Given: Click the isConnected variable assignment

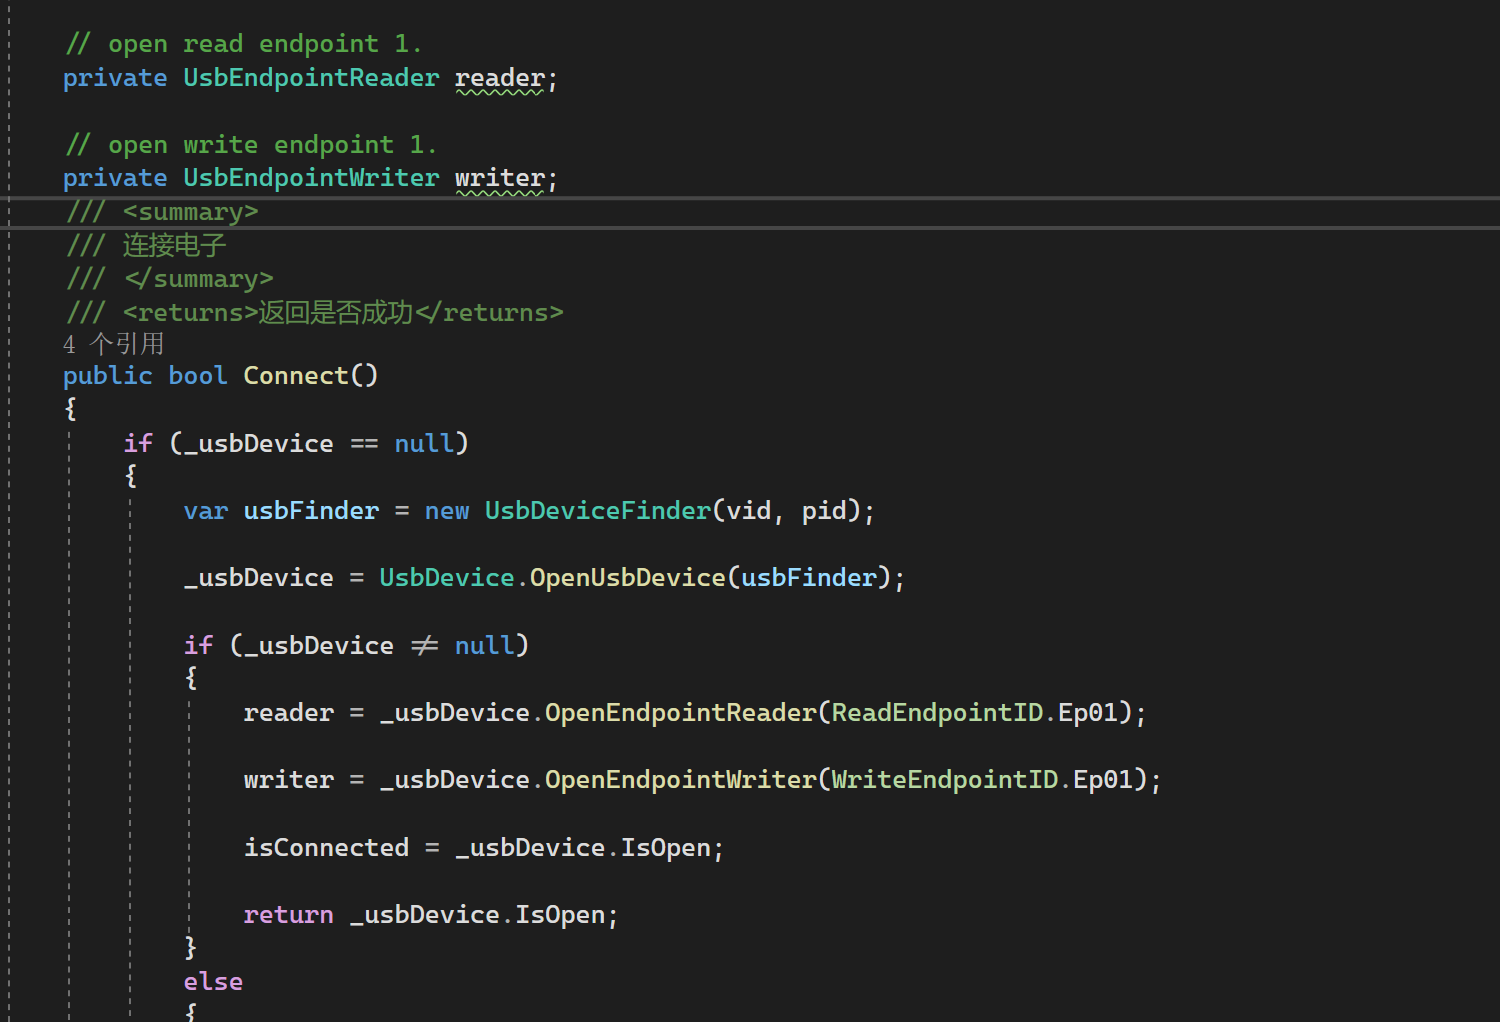Looking at the screenshot, I should coord(327,847).
